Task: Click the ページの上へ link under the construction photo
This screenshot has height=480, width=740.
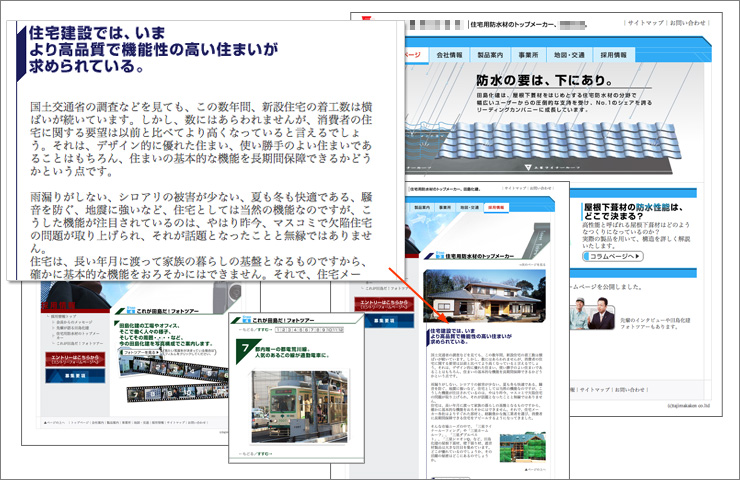Action: (x=535, y=469)
